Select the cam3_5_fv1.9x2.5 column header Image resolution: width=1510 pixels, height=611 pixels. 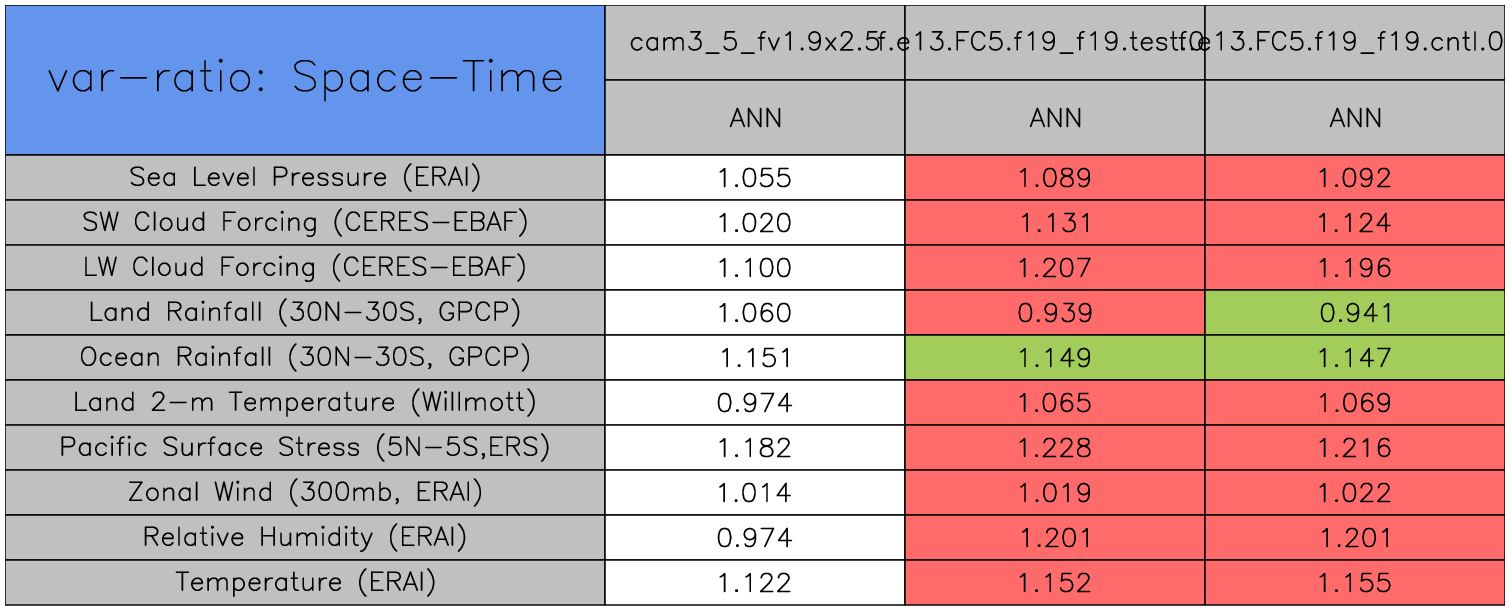pyautogui.click(x=752, y=42)
